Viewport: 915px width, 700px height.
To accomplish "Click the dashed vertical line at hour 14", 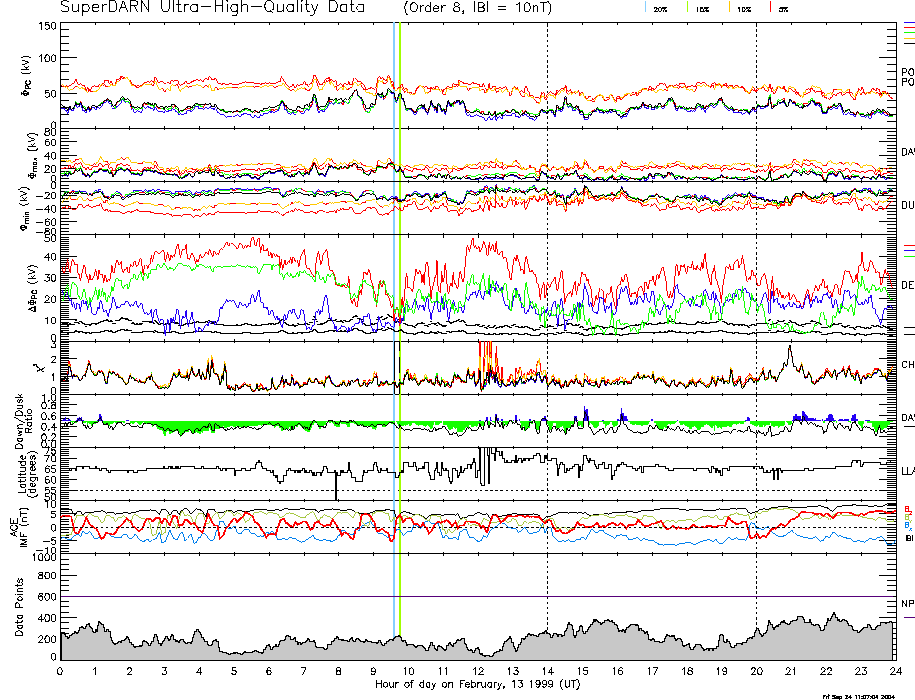I will click(548, 300).
